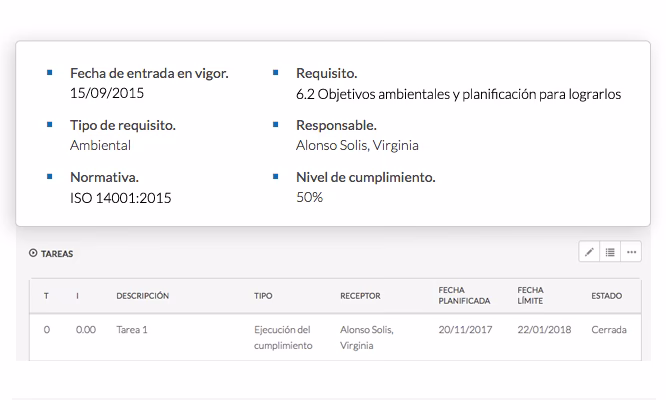This screenshot has width=666, height=400.
Task: Collapse the Tareas section via circle icon
Action: pos(33,254)
